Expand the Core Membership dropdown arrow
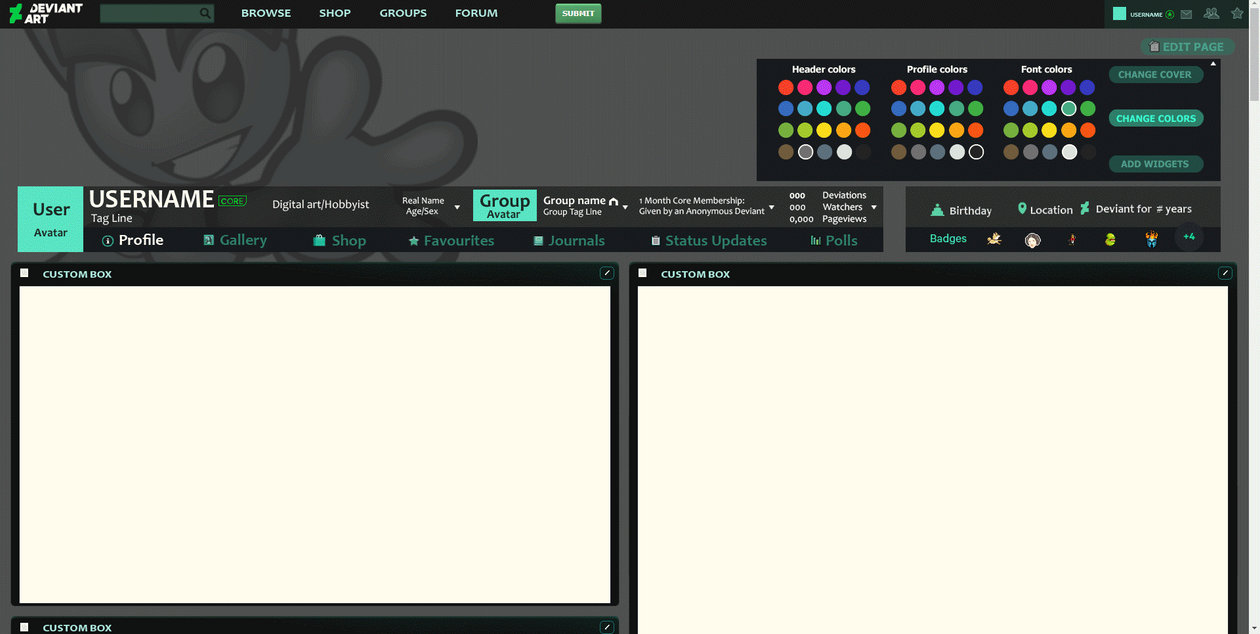 coord(772,207)
